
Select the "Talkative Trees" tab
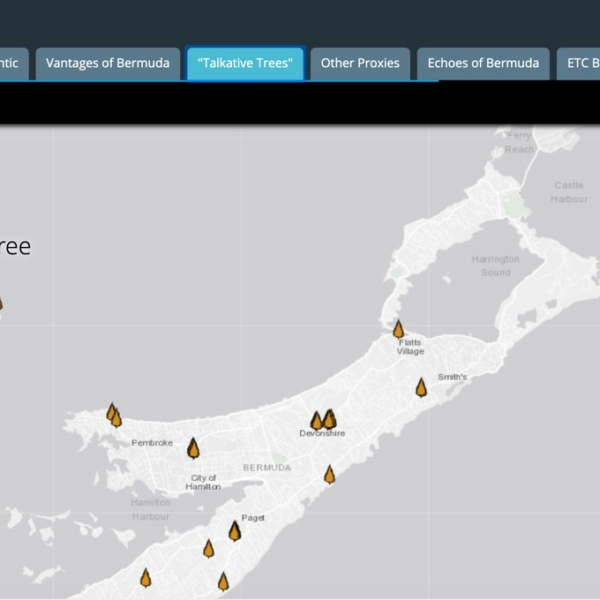[x=245, y=63]
